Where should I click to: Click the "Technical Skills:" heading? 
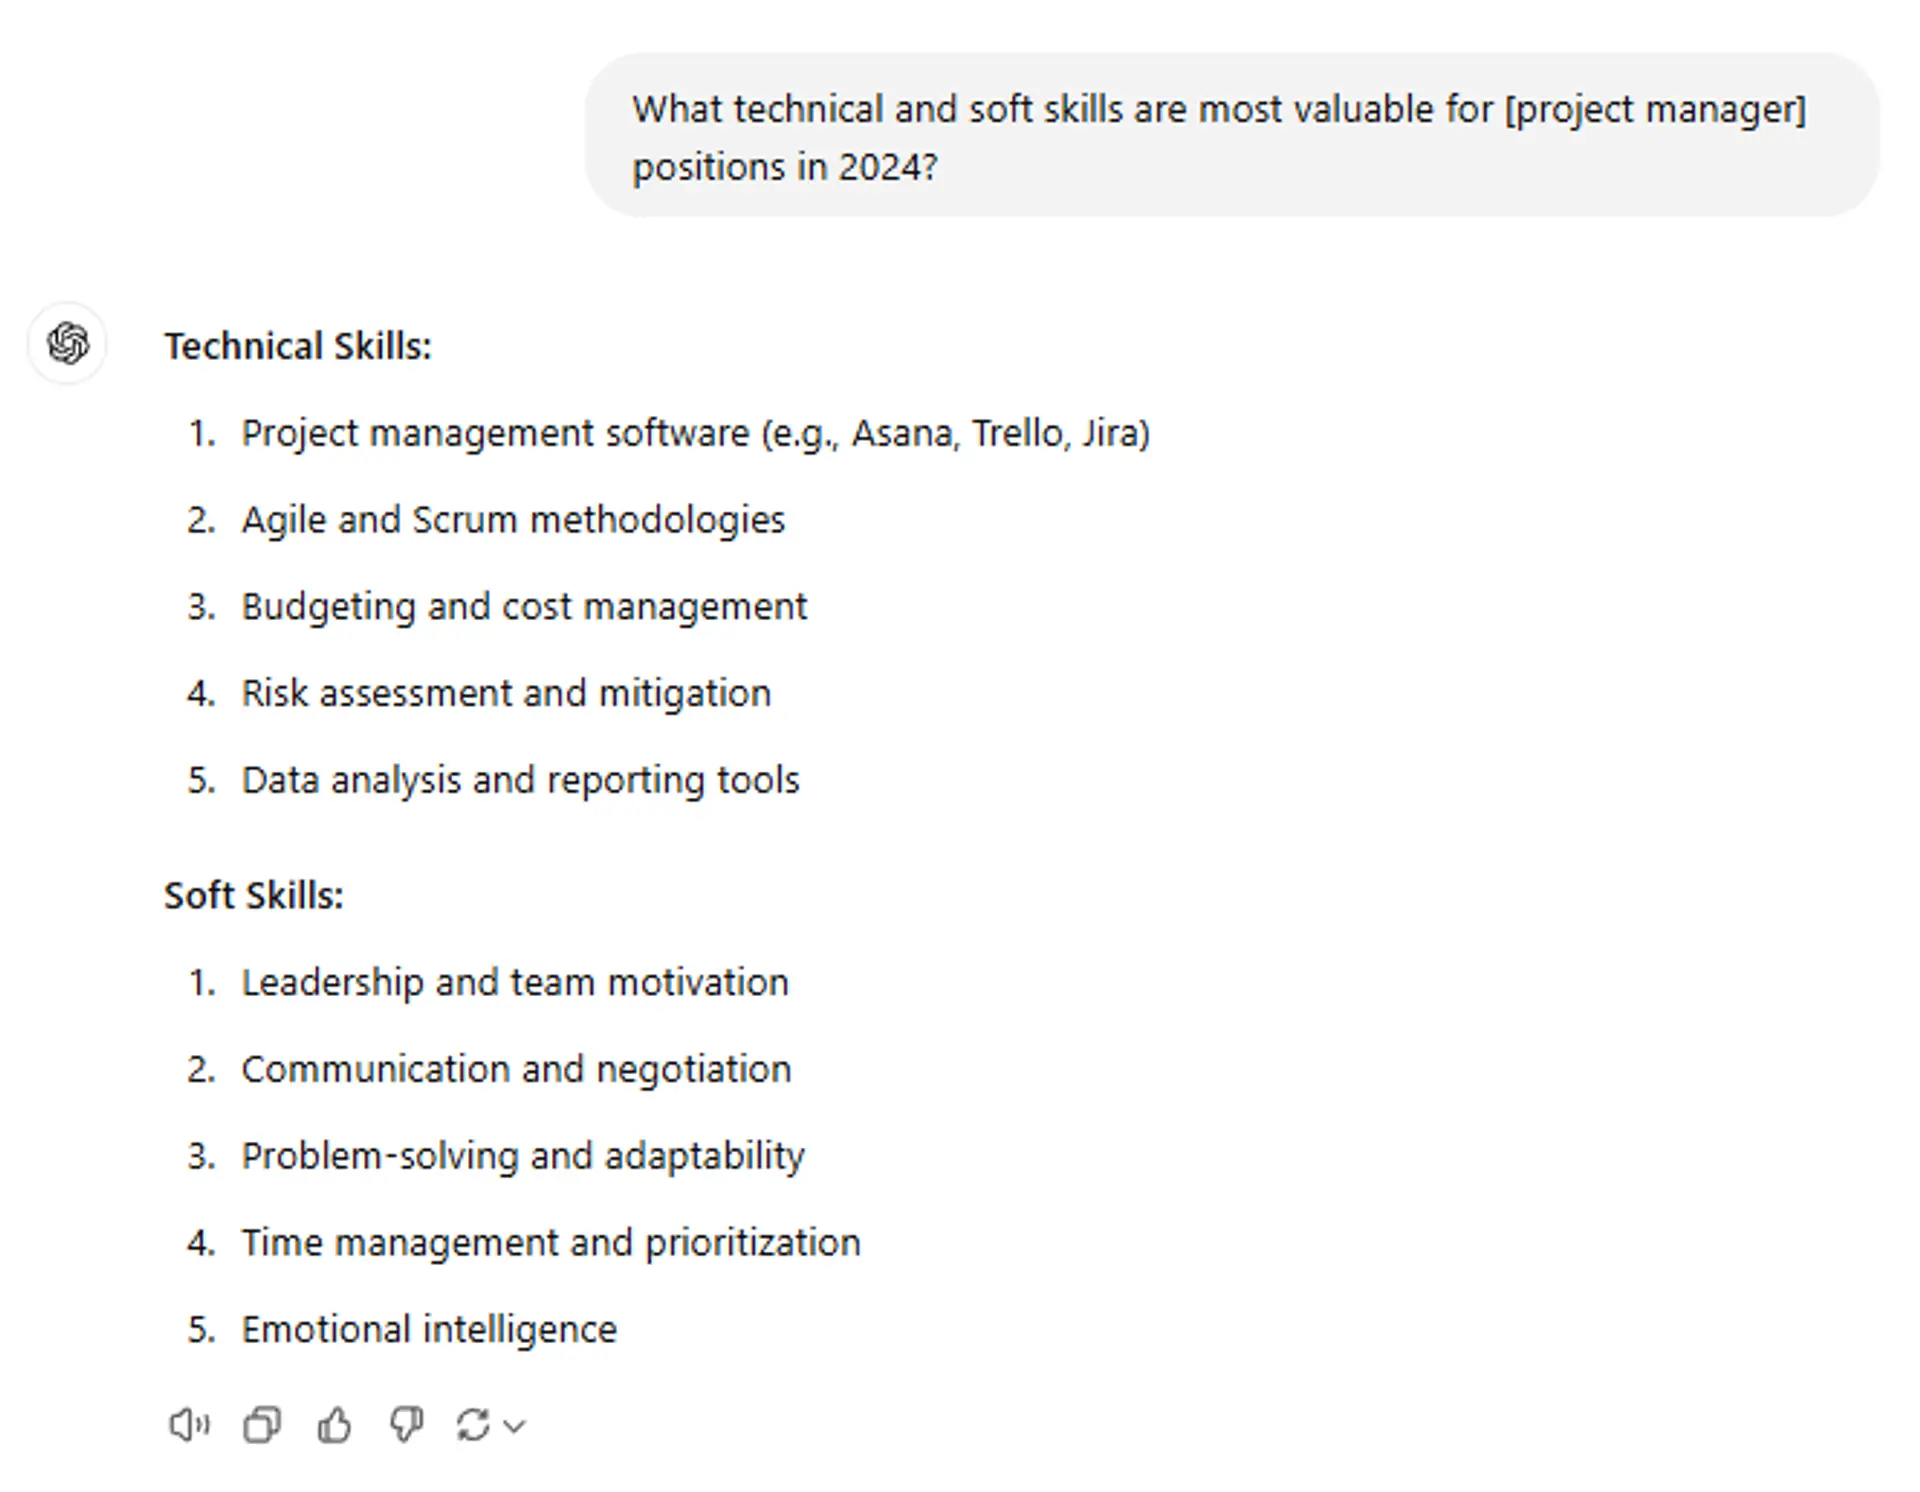pos(298,346)
